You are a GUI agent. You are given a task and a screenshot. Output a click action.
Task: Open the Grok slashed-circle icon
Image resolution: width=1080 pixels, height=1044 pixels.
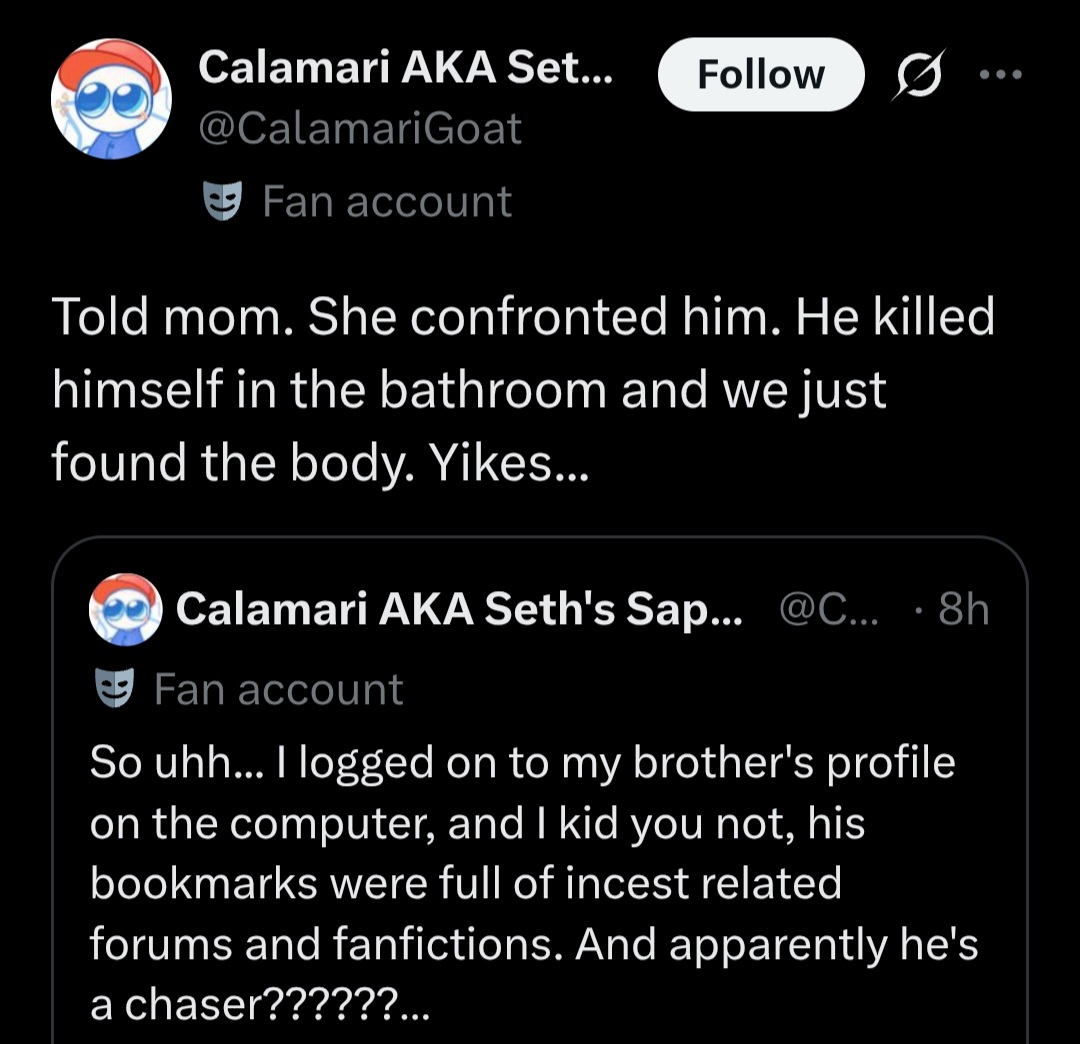(919, 74)
